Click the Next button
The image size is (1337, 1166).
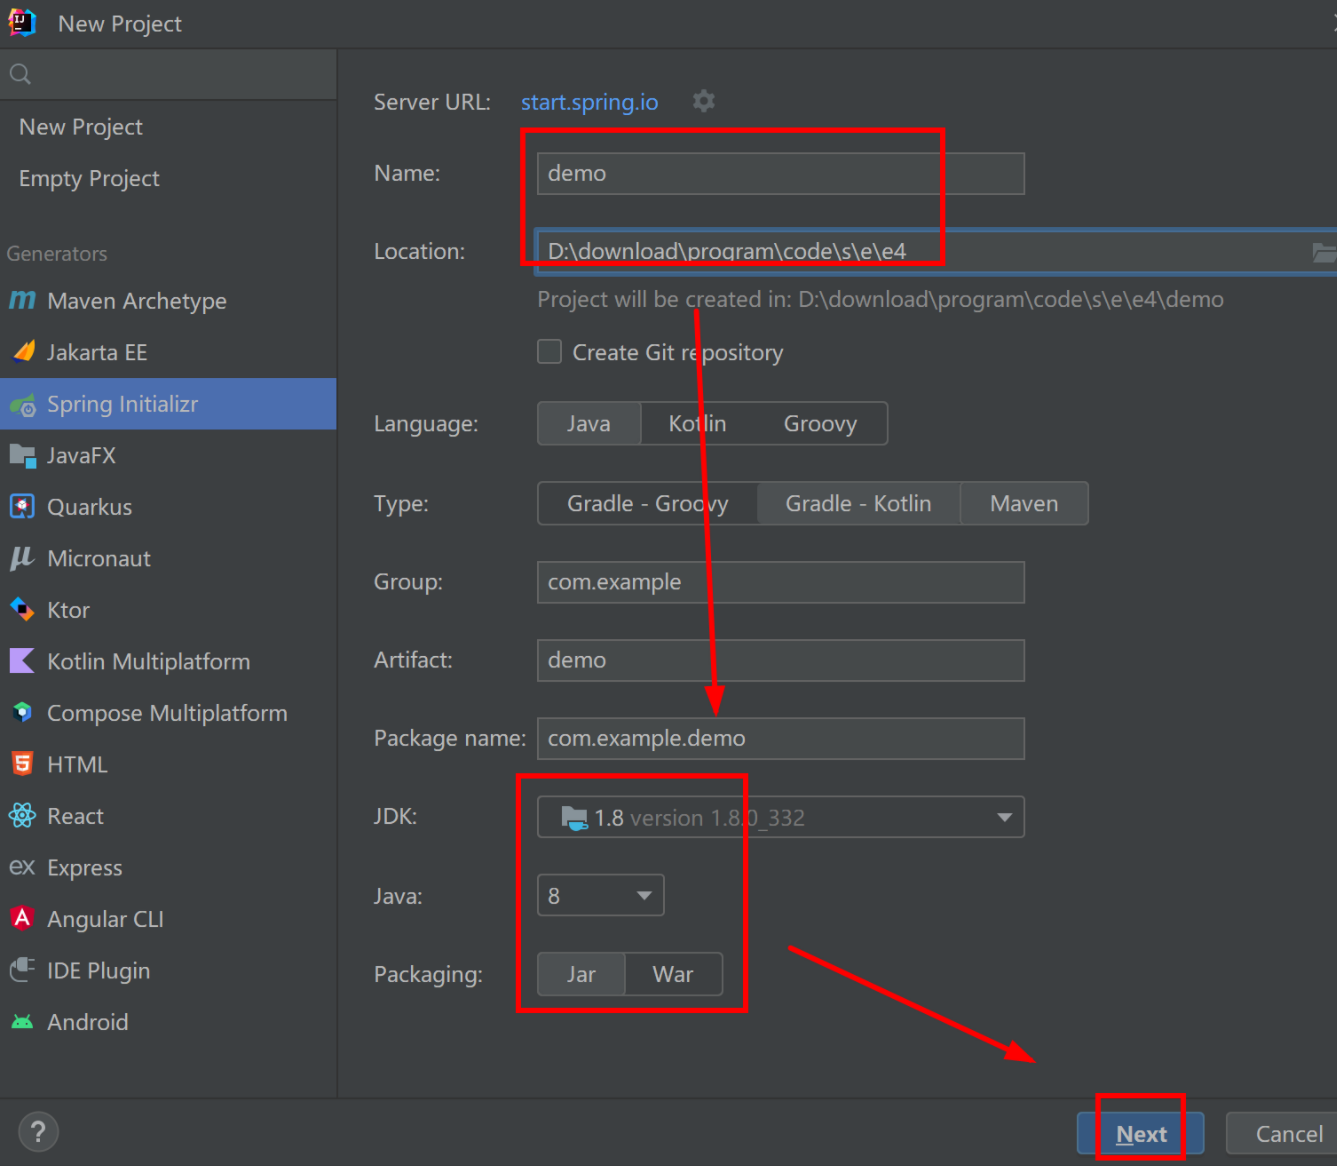point(1140,1133)
